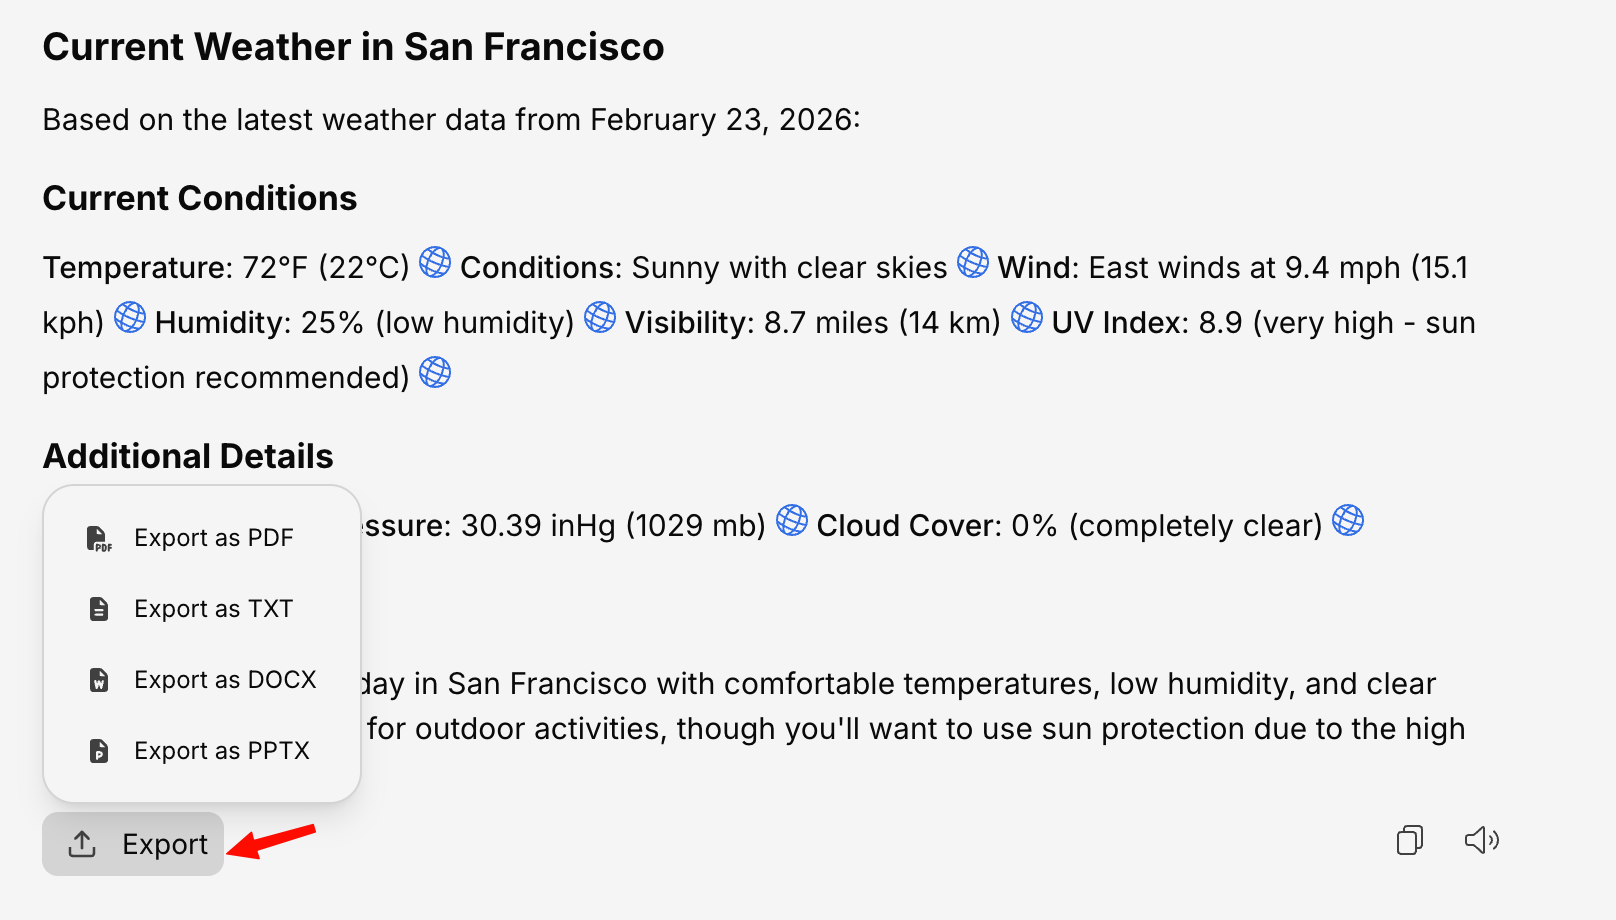The width and height of the screenshot is (1616, 920).
Task: Click the 'Additional Details' heading
Action: 188,456
